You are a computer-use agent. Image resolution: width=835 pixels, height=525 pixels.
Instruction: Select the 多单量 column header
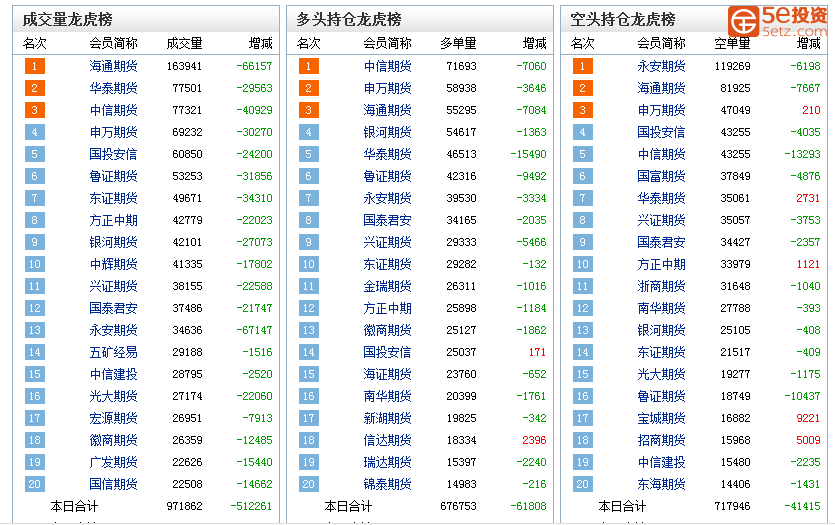click(x=458, y=43)
